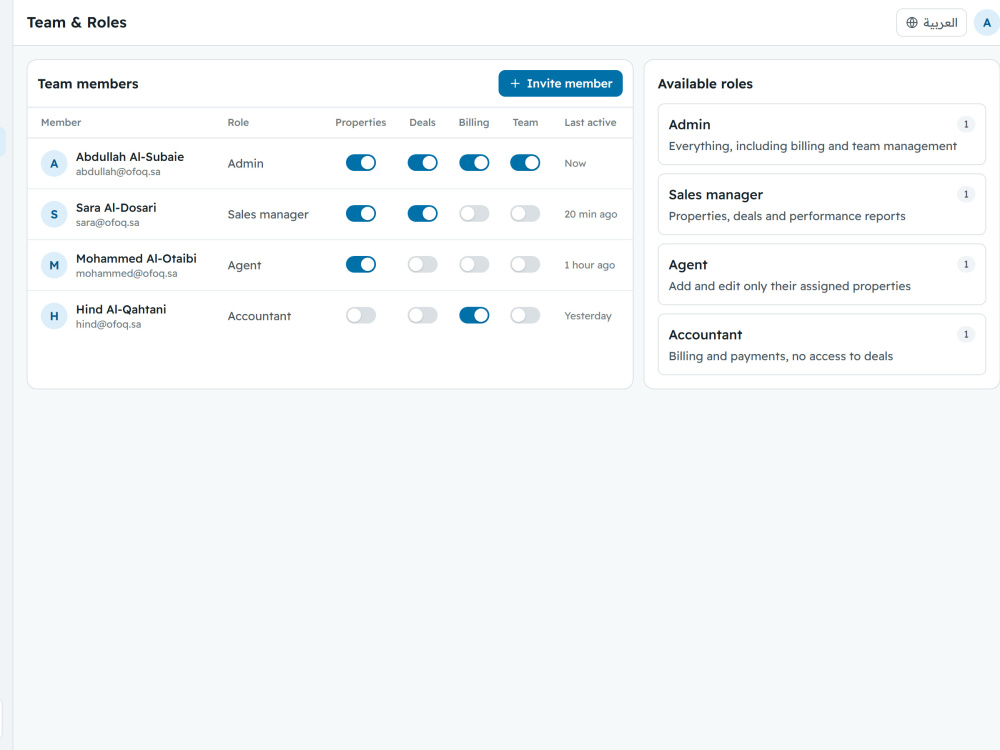1000x750 pixels.
Task: Open the user avatar menu in header
Action: [987, 23]
